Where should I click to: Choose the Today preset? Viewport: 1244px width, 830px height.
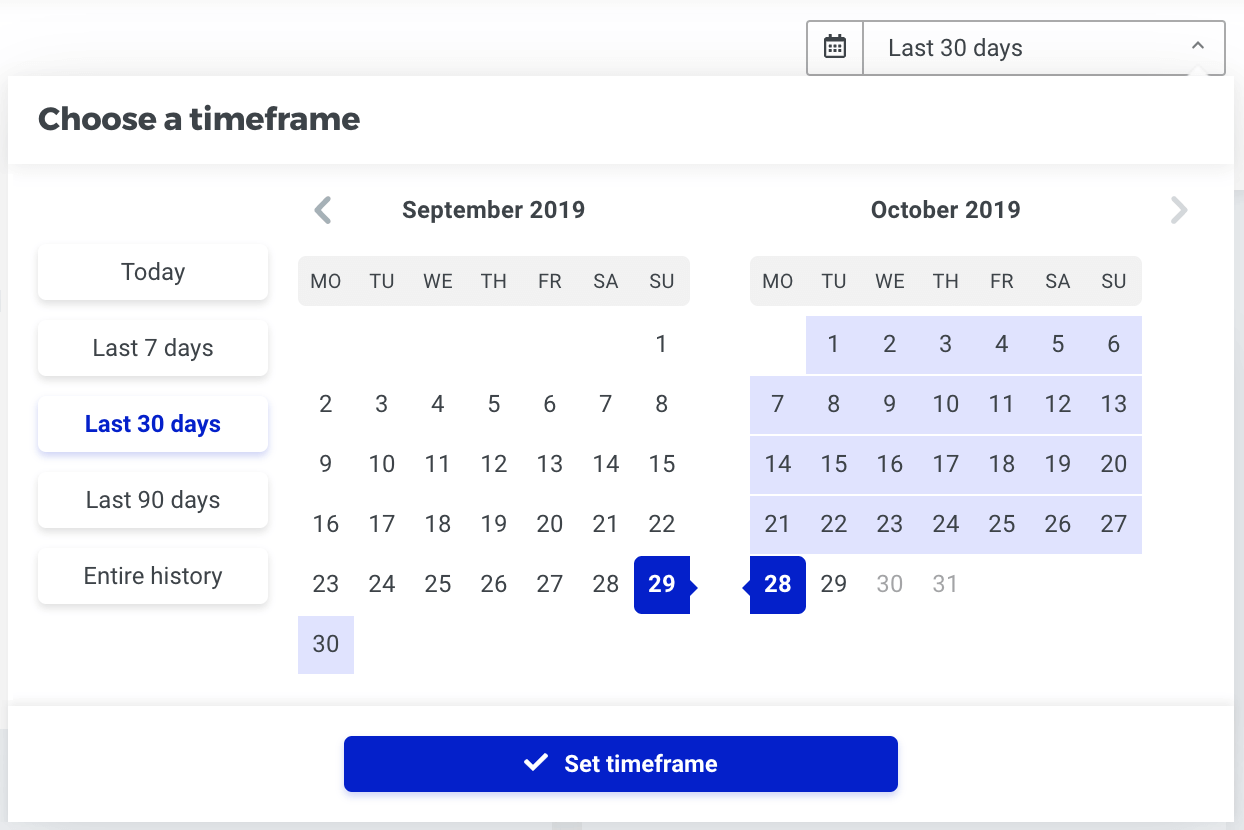(153, 272)
